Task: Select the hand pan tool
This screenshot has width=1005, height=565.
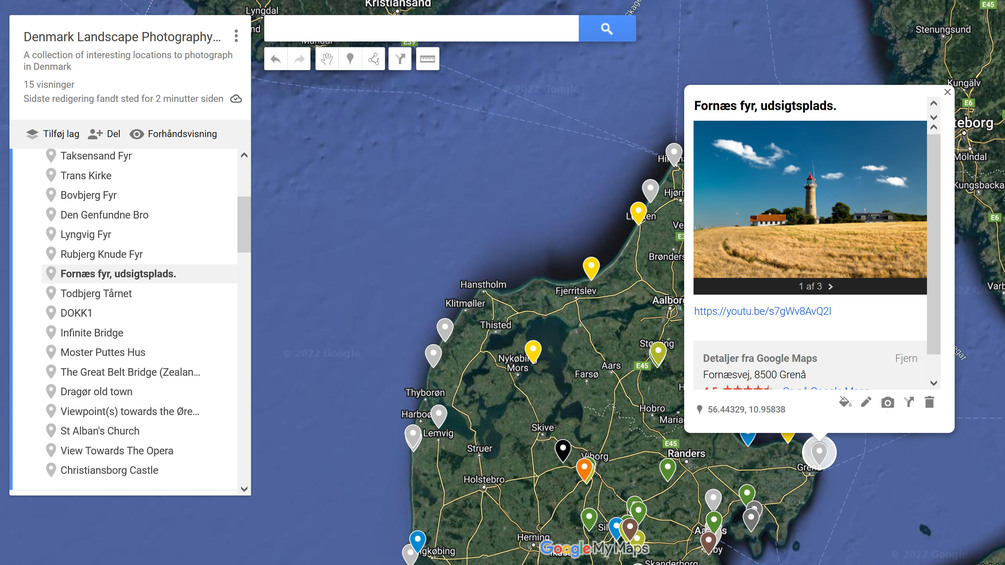Action: click(327, 60)
